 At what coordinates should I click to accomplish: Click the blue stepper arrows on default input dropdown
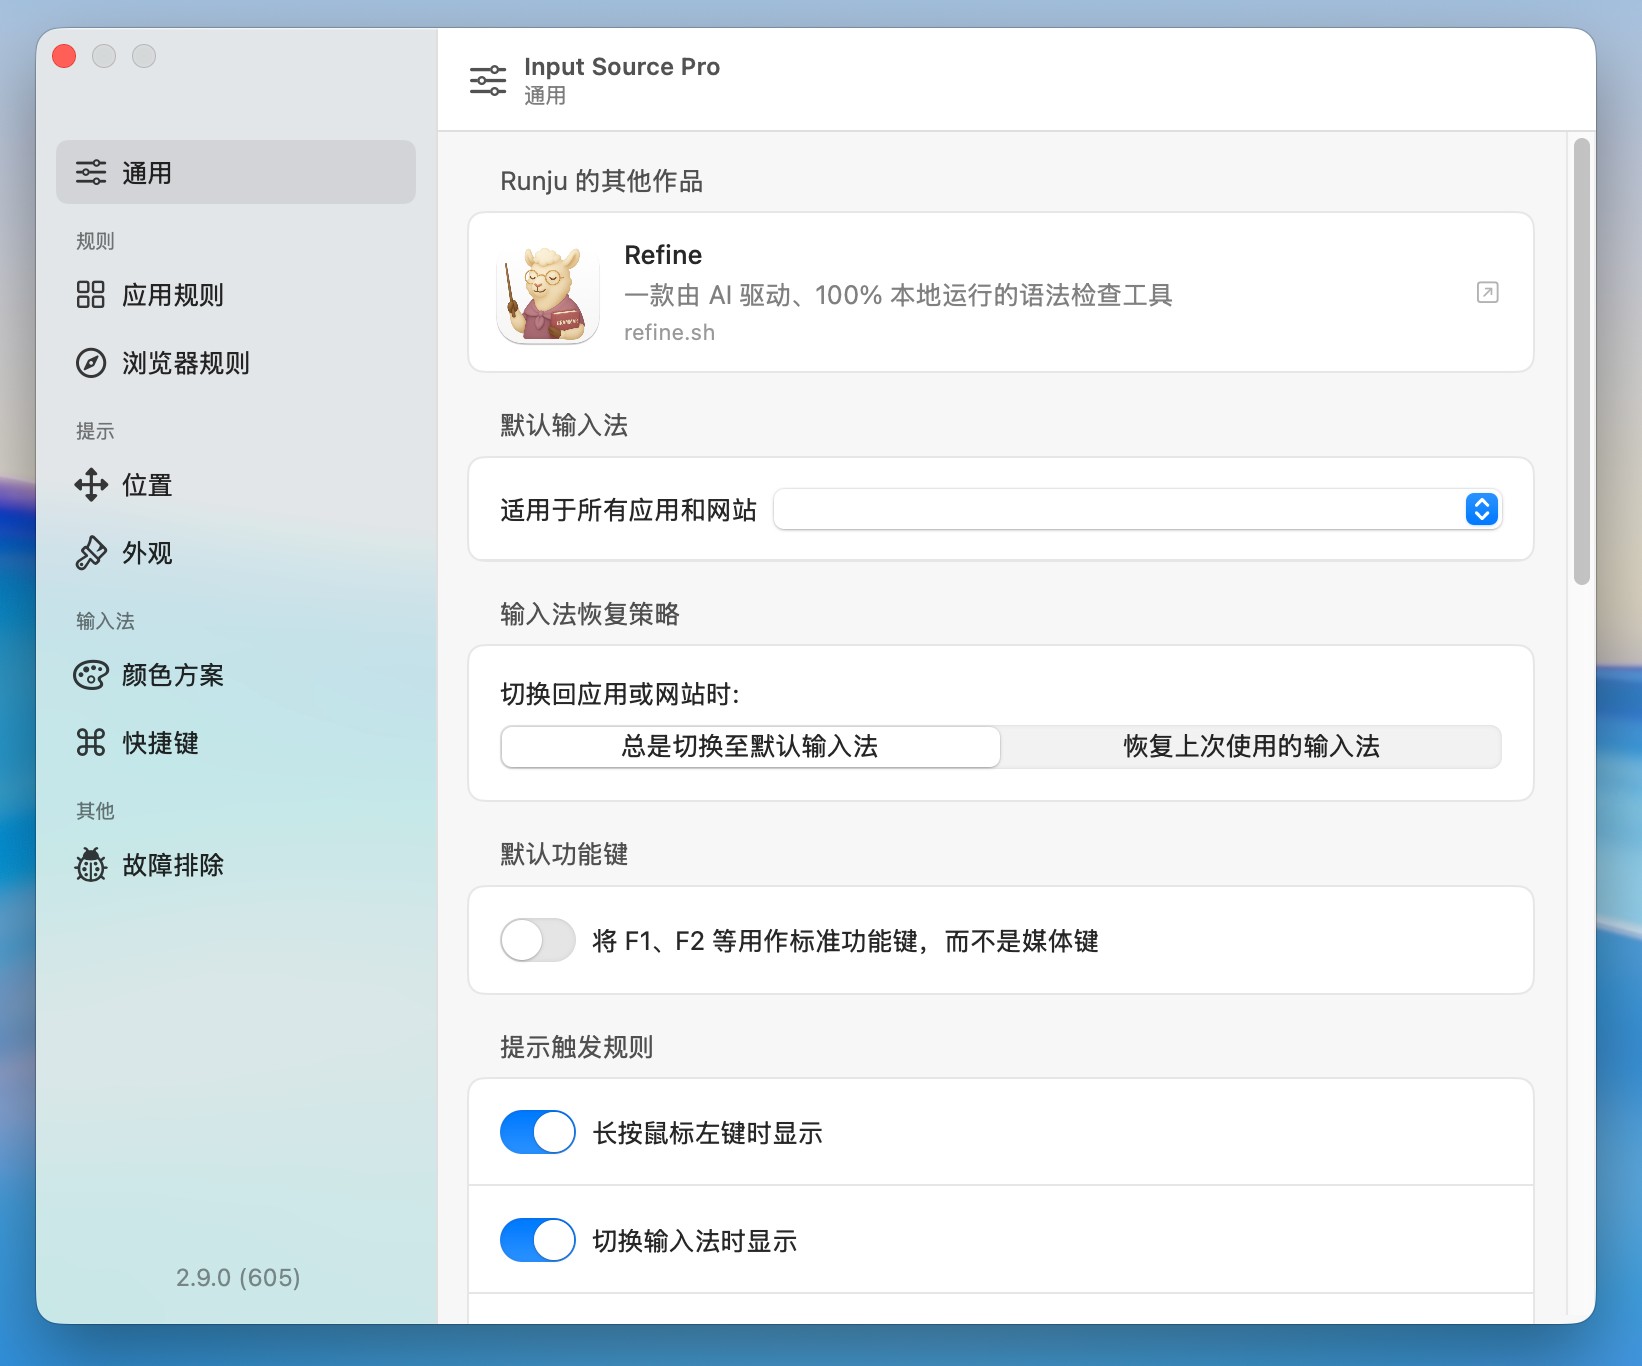point(1481,510)
